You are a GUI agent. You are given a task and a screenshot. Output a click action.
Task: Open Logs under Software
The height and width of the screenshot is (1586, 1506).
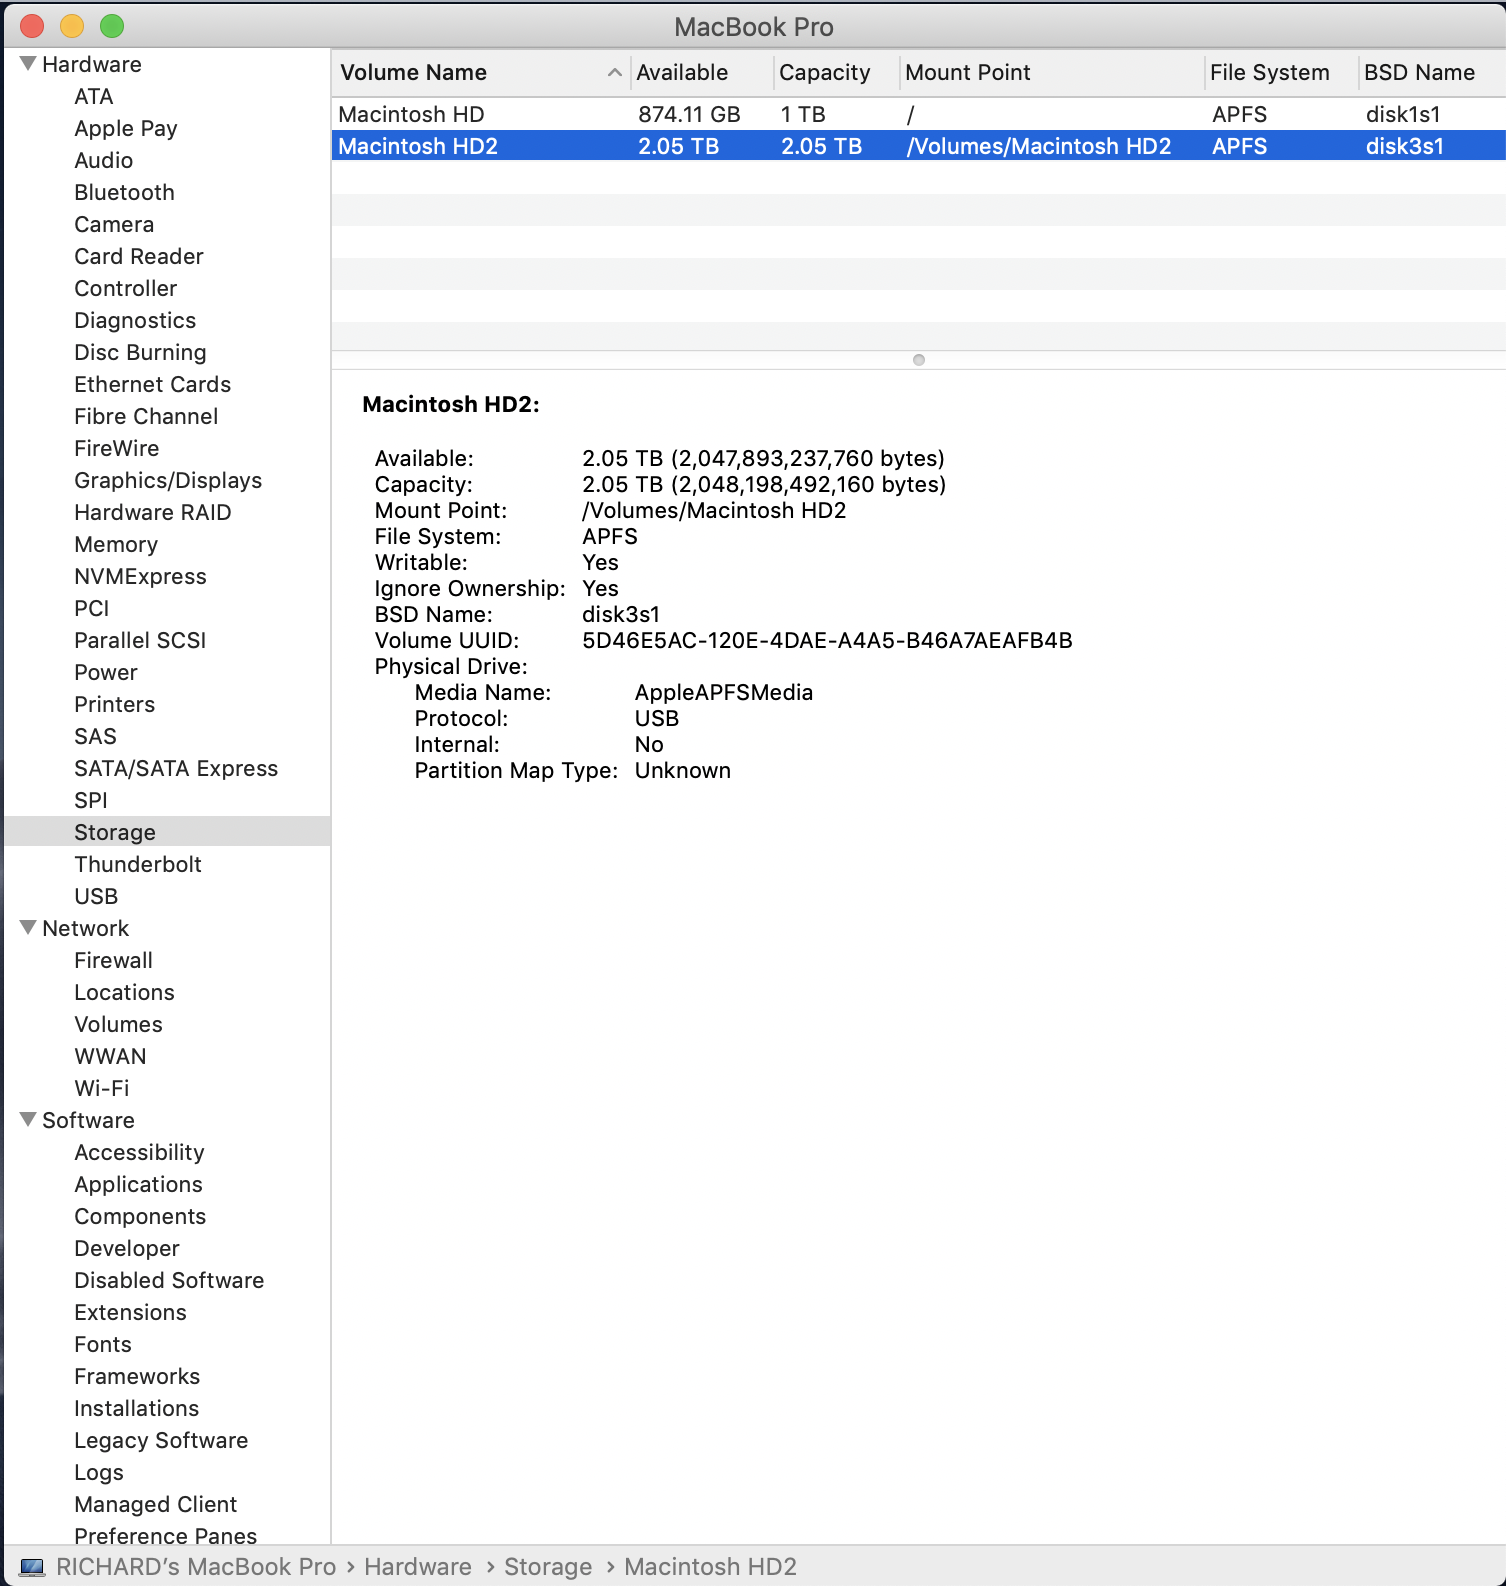tap(99, 1472)
